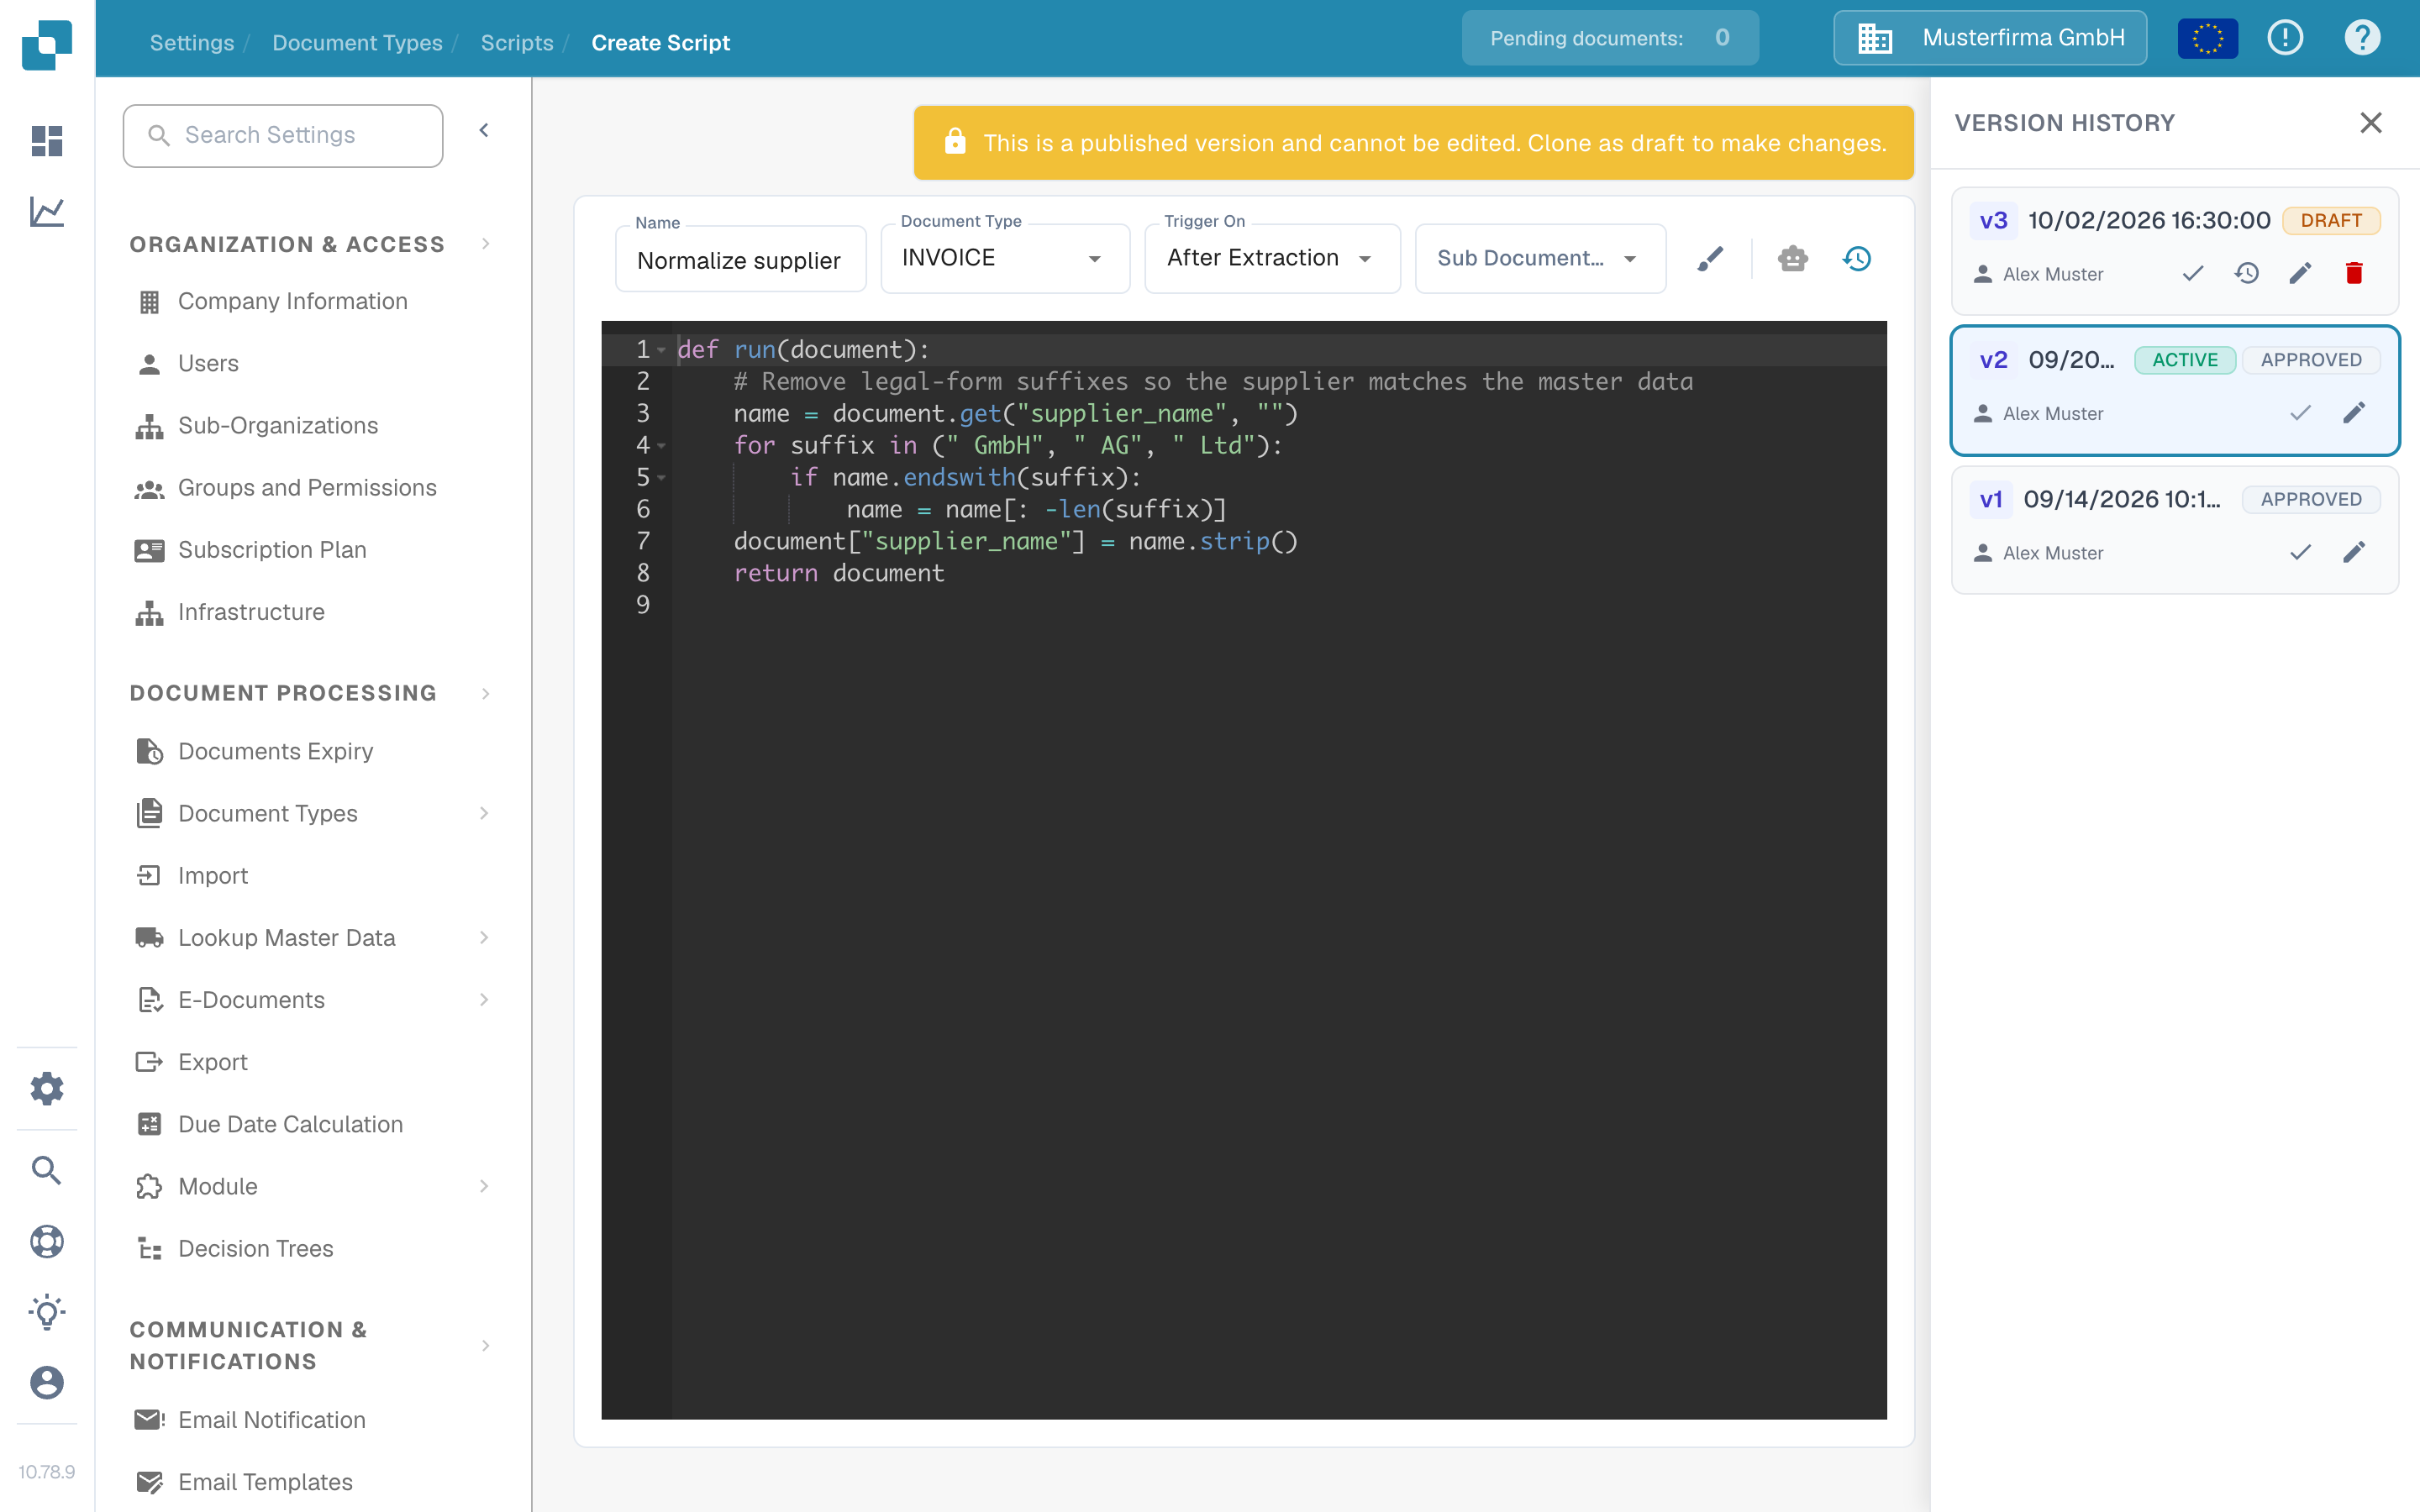Screen dimensions: 2420x1512
Task: Open the Sub Document dropdown
Action: pyautogui.click(x=1540, y=258)
